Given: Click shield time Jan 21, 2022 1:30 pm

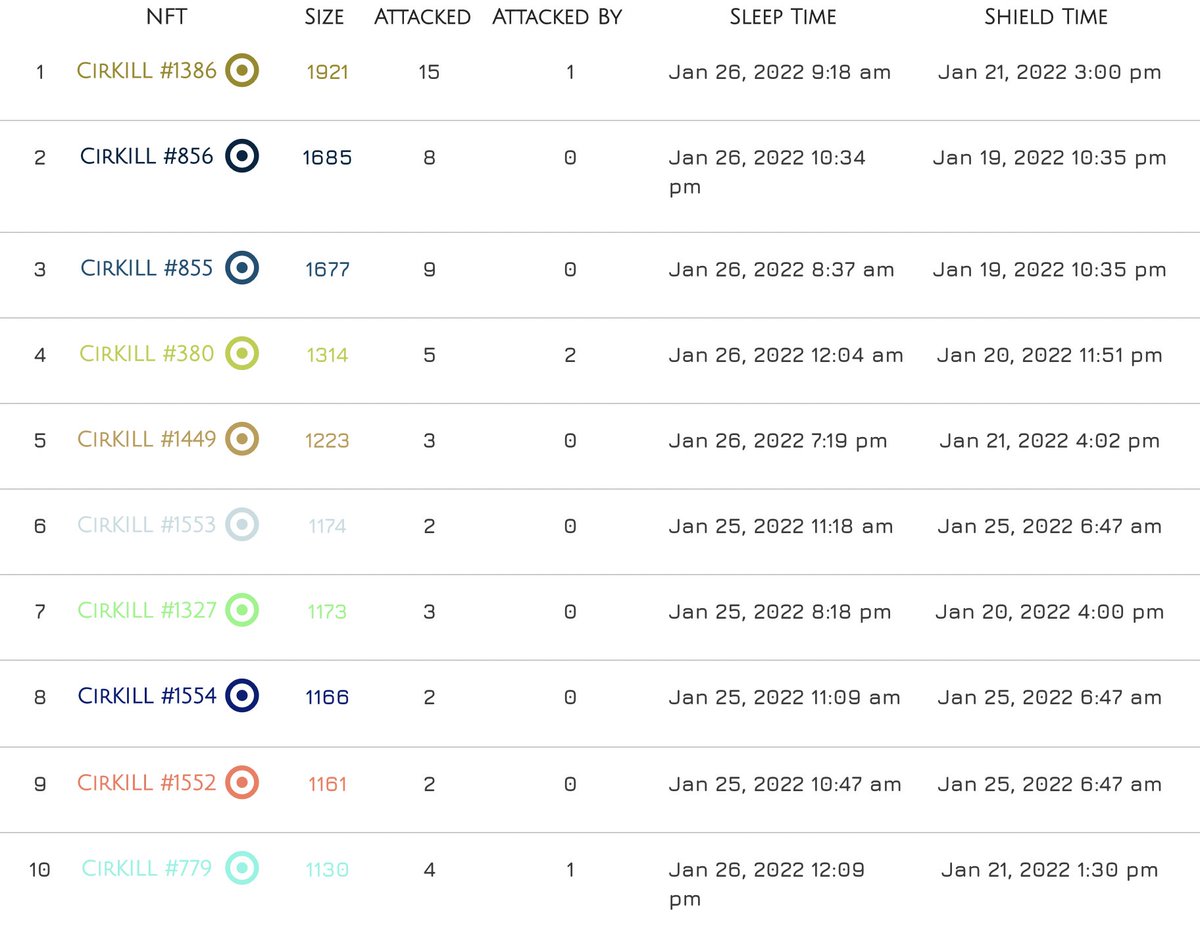Looking at the screenshot, I should [x=1050, y=870].
